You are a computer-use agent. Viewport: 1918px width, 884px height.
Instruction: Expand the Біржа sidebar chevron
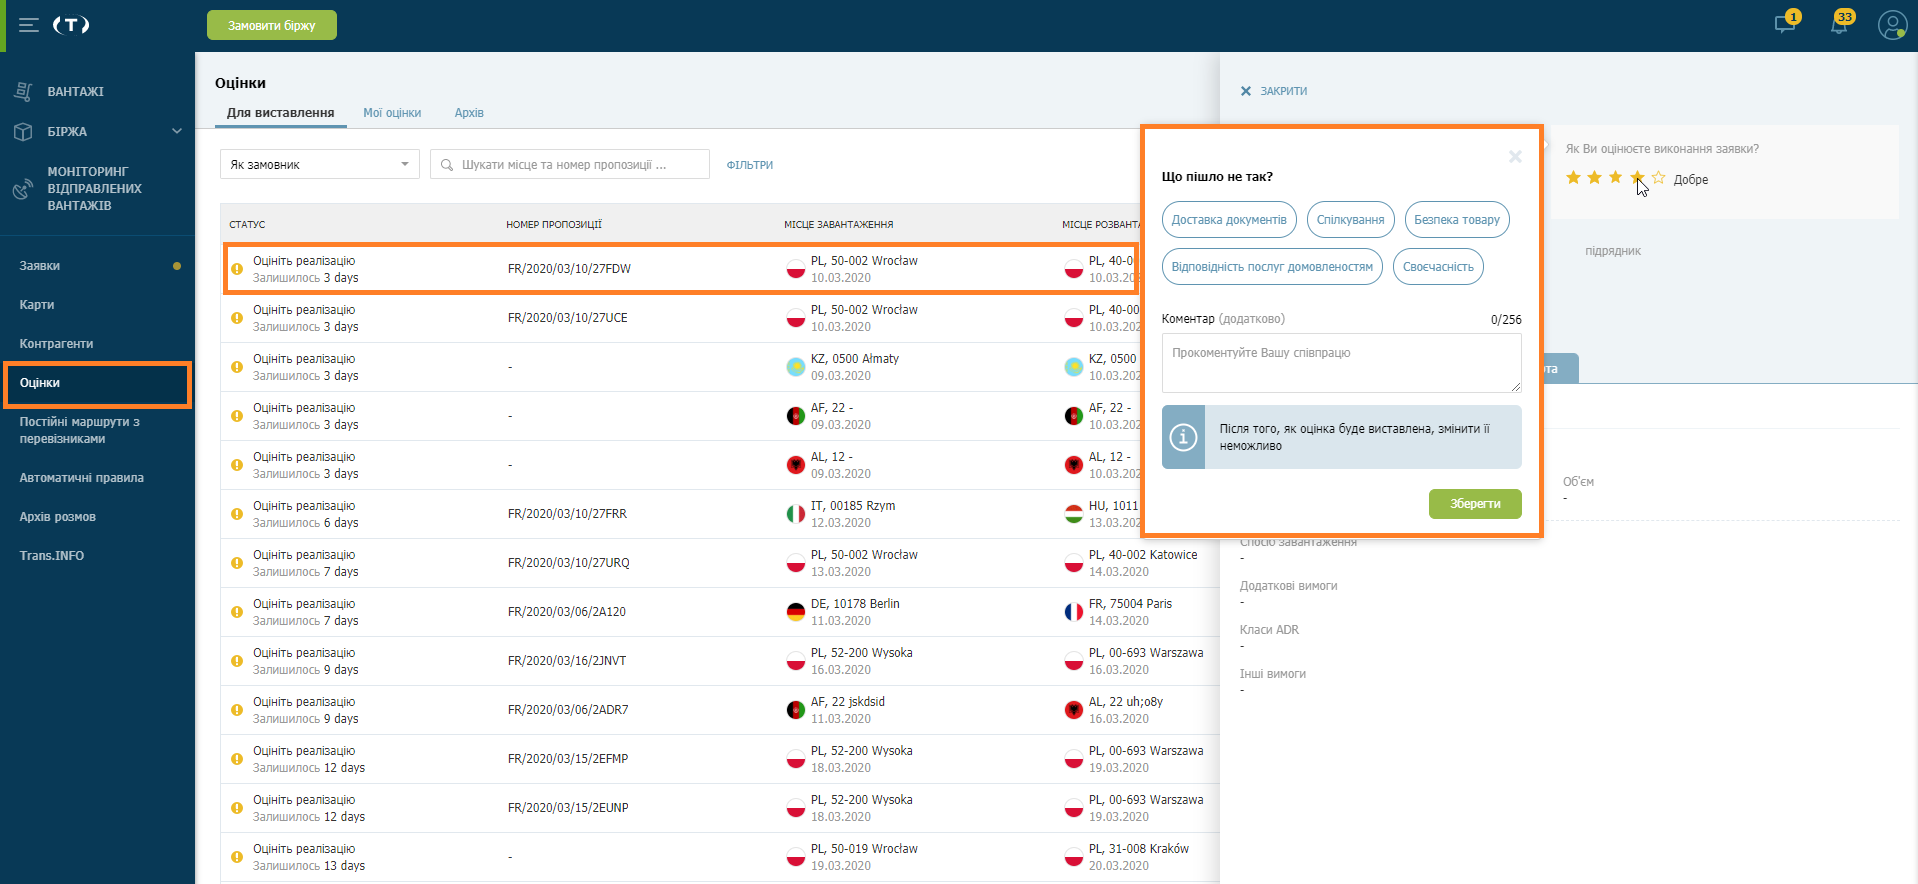(177, 131)
